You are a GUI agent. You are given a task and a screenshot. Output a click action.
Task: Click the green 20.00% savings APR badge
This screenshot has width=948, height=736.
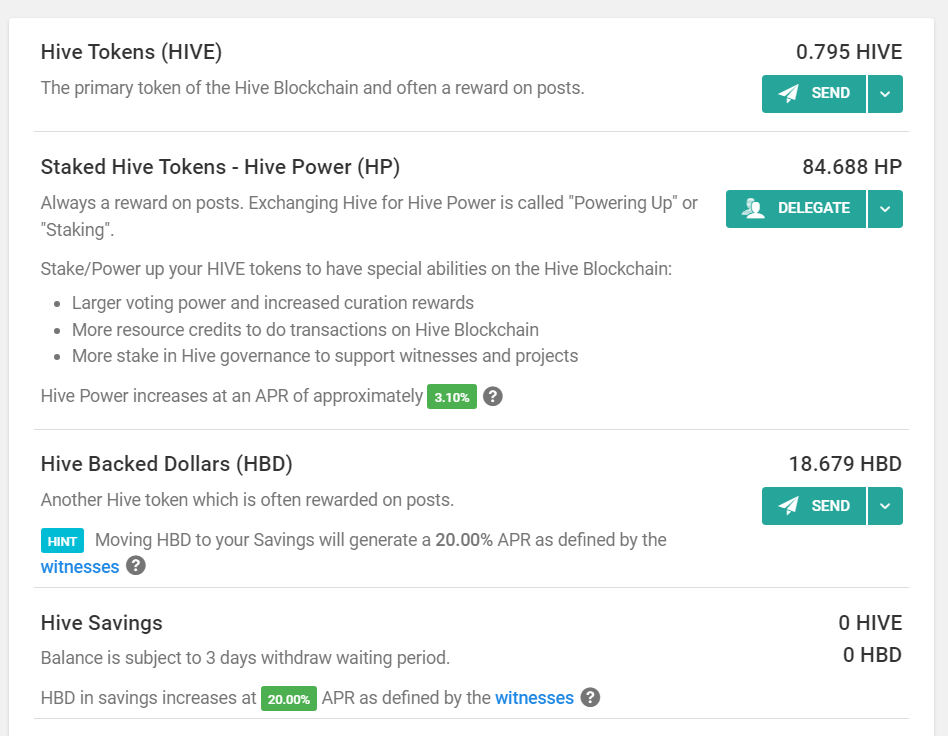288,699
